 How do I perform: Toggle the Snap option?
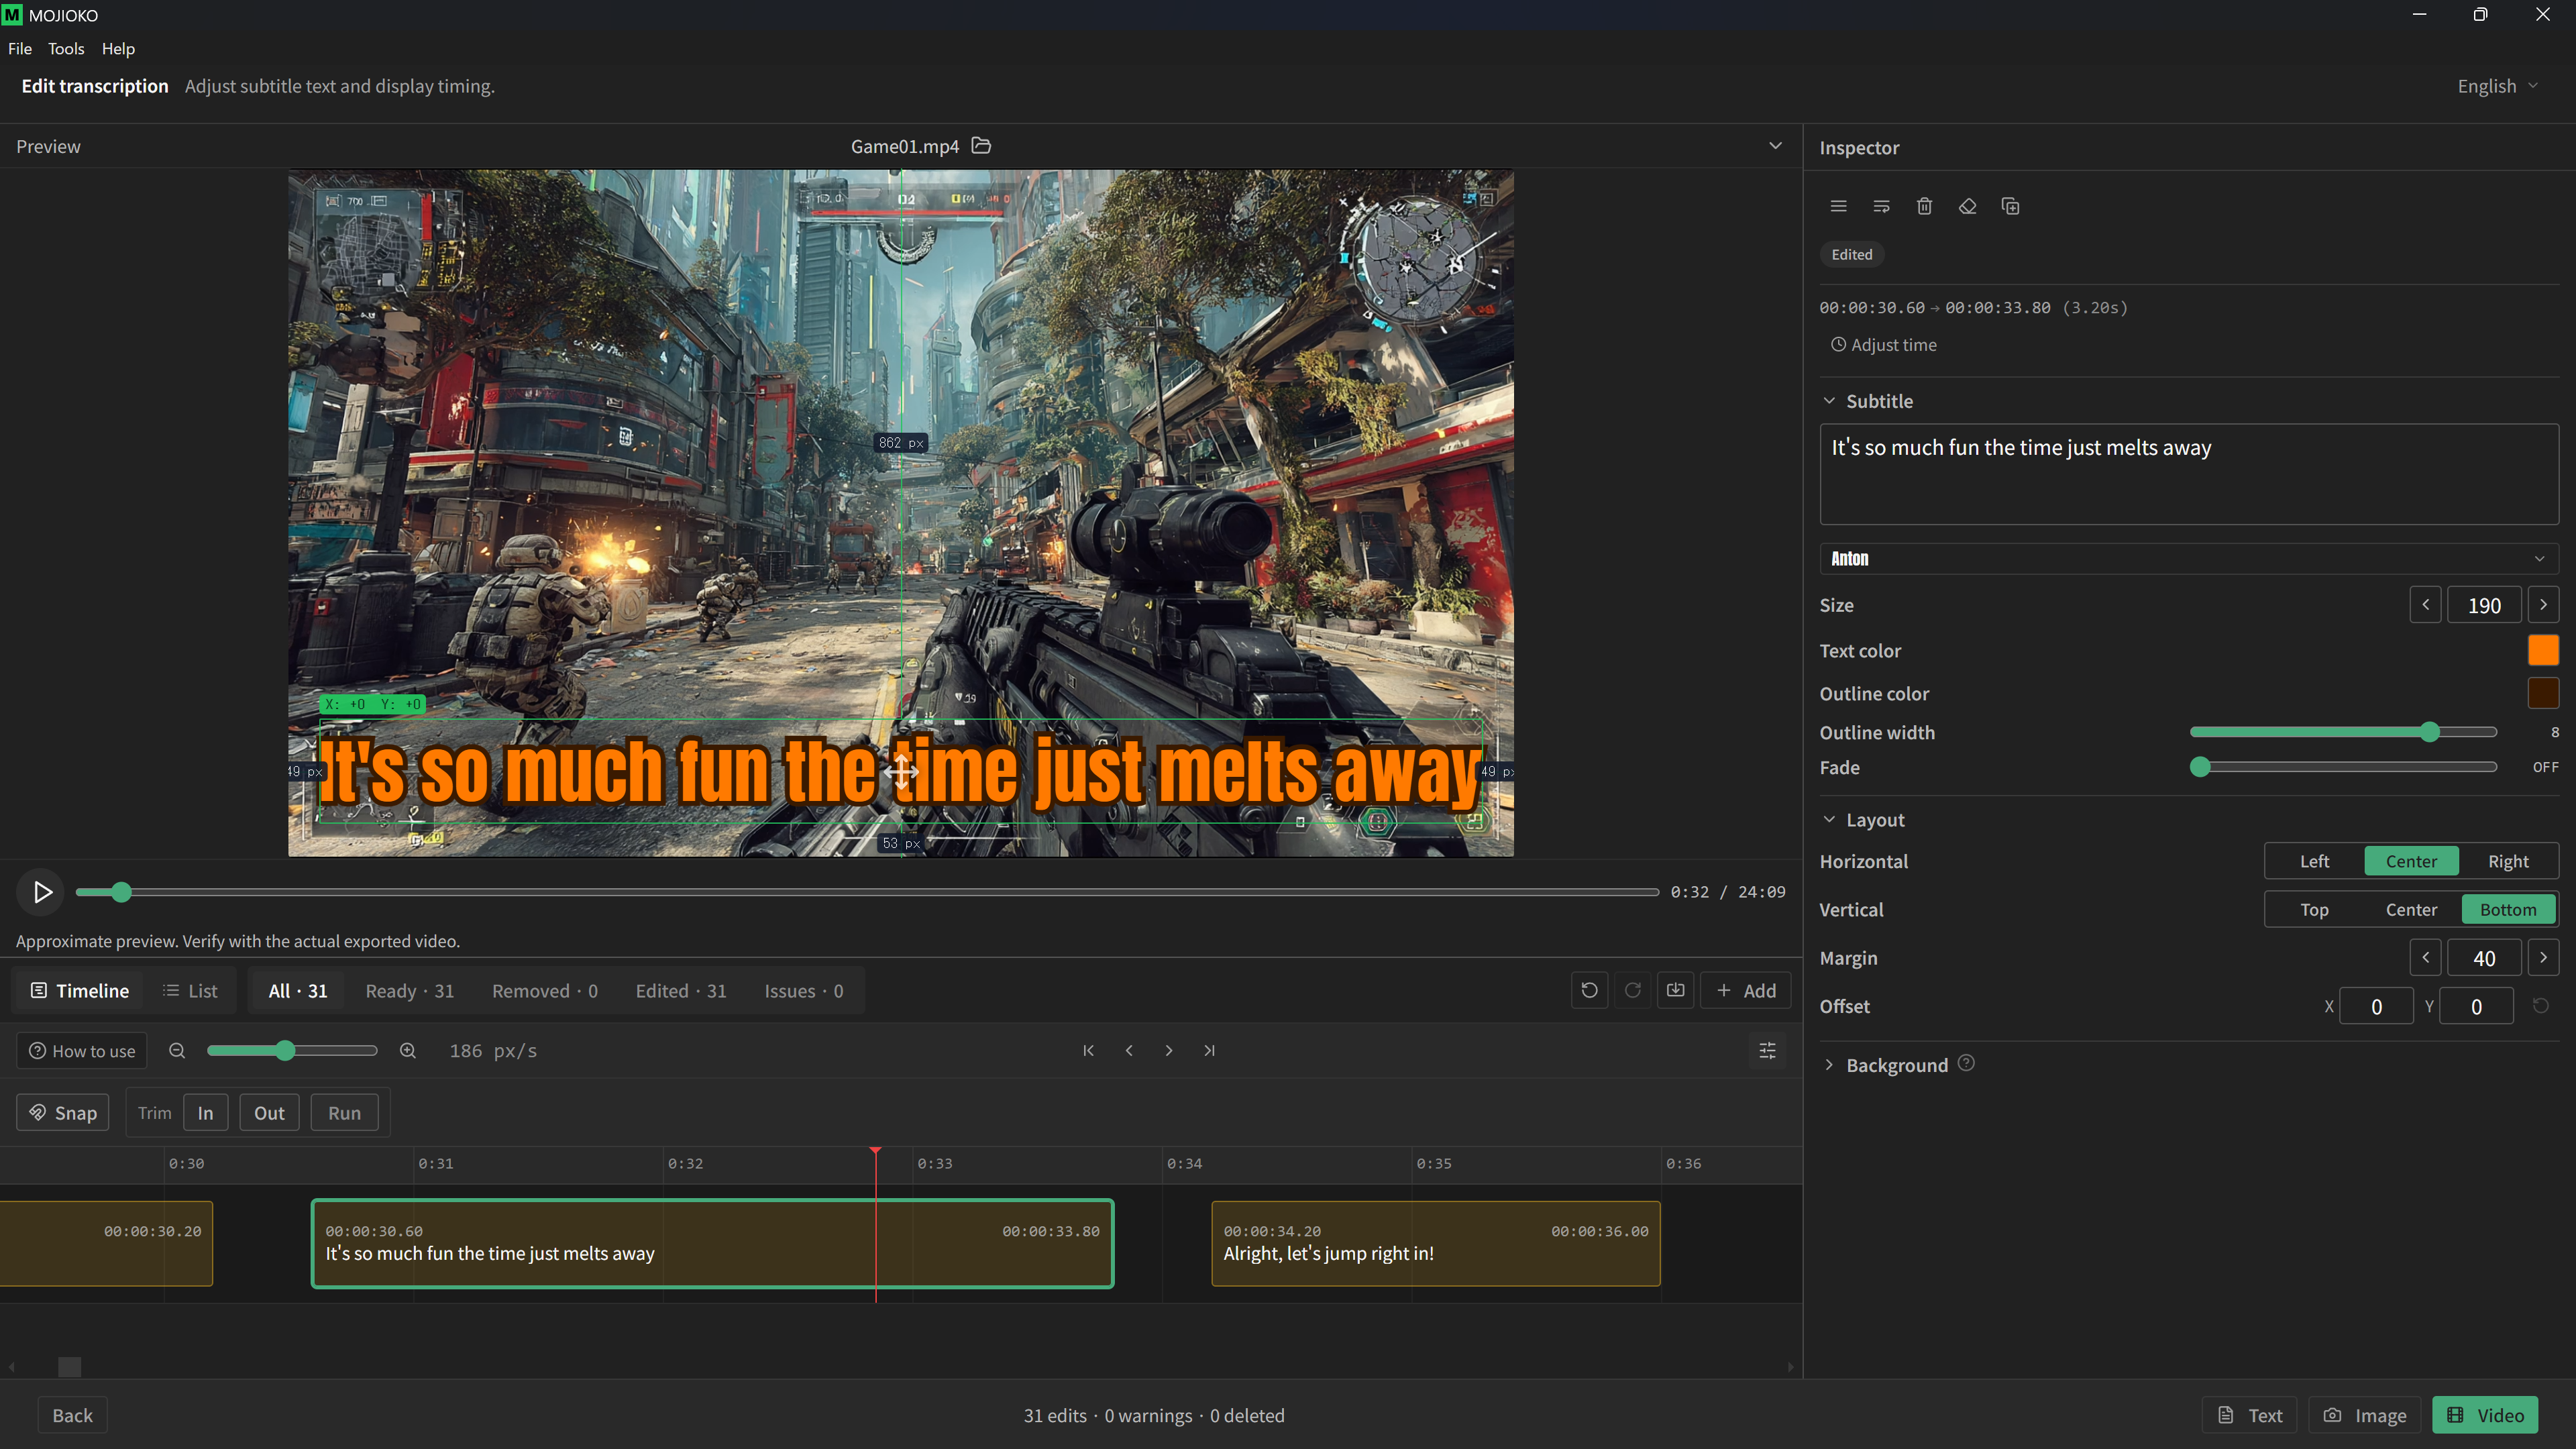point(63,1113)
